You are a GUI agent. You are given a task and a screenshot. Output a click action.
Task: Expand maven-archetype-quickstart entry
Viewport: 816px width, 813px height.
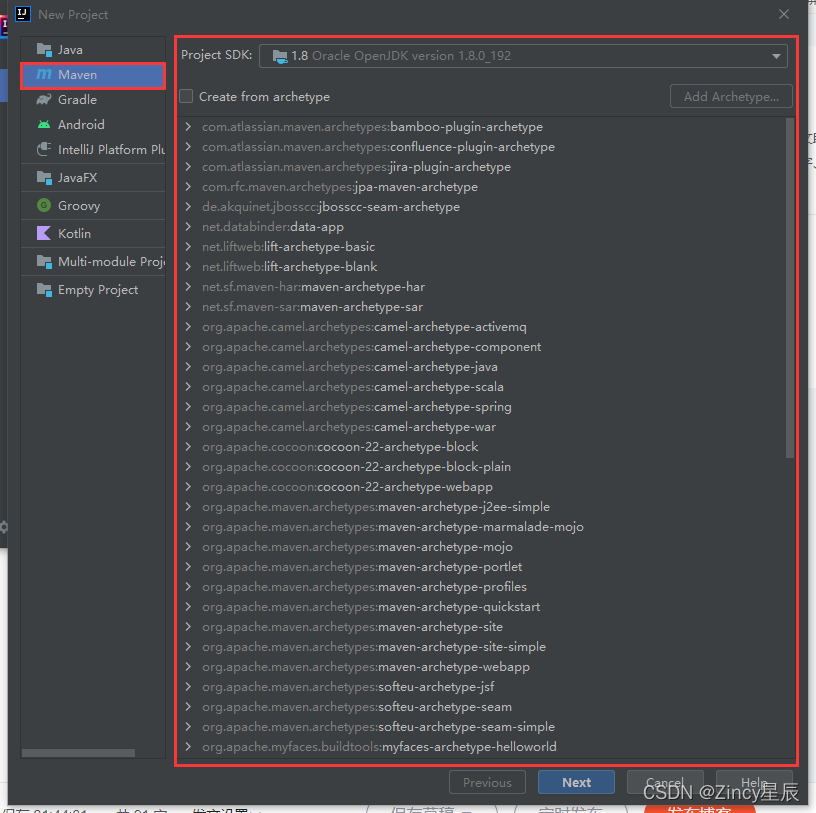(188, 606)
